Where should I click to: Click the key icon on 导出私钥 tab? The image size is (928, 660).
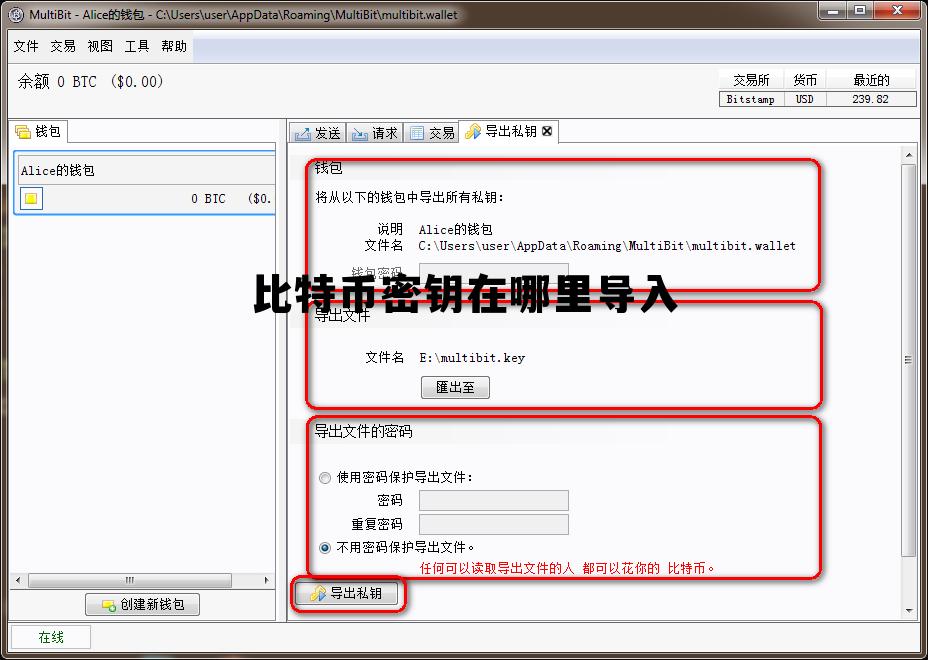coord(471,131)
